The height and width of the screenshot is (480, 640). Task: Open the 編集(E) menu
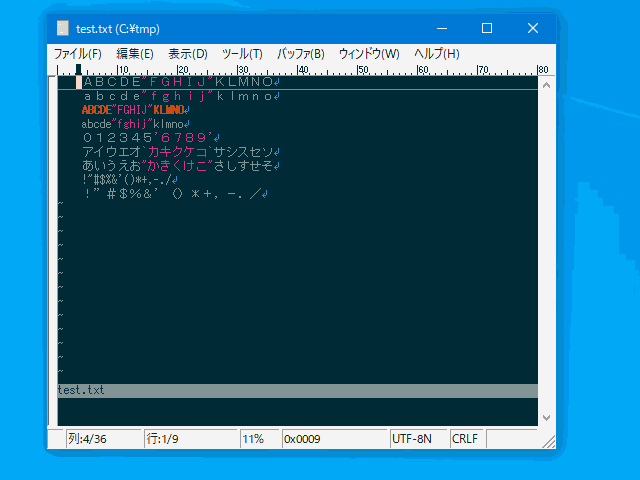pos(135,54)
